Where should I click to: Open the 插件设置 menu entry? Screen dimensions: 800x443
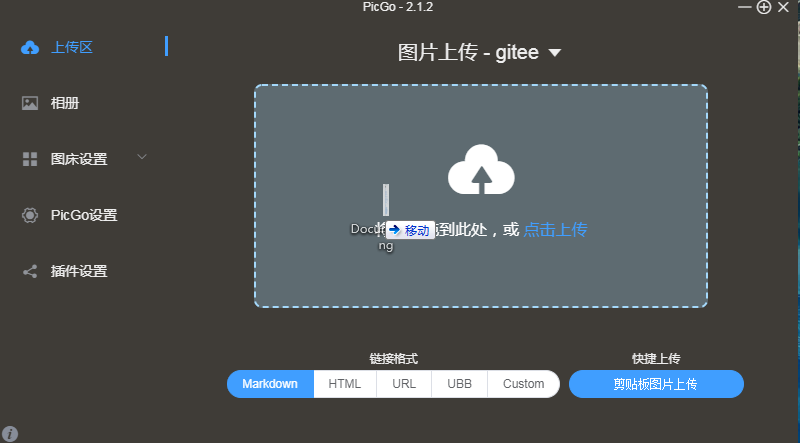(x=79, y=271)
